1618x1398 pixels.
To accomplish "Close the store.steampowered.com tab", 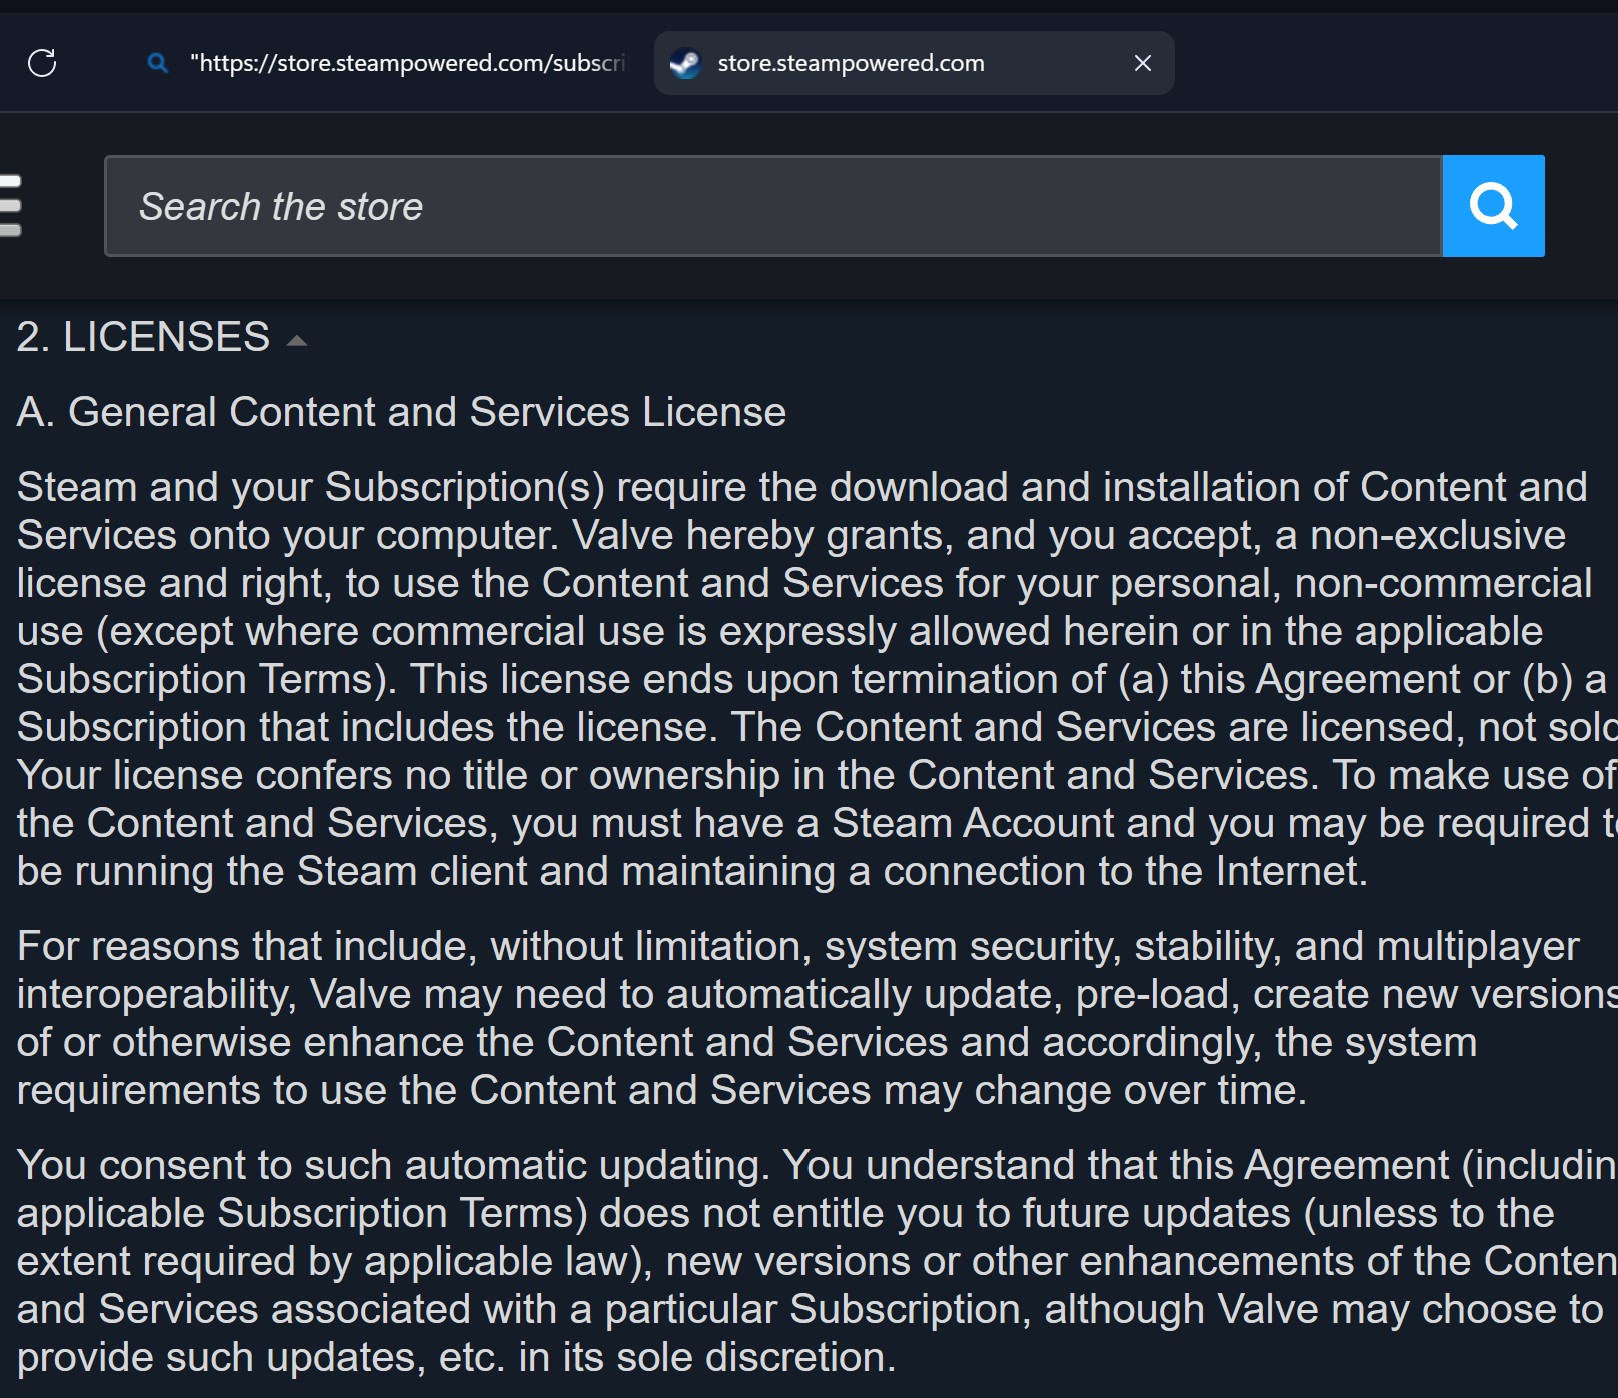I will point(1143,63).
